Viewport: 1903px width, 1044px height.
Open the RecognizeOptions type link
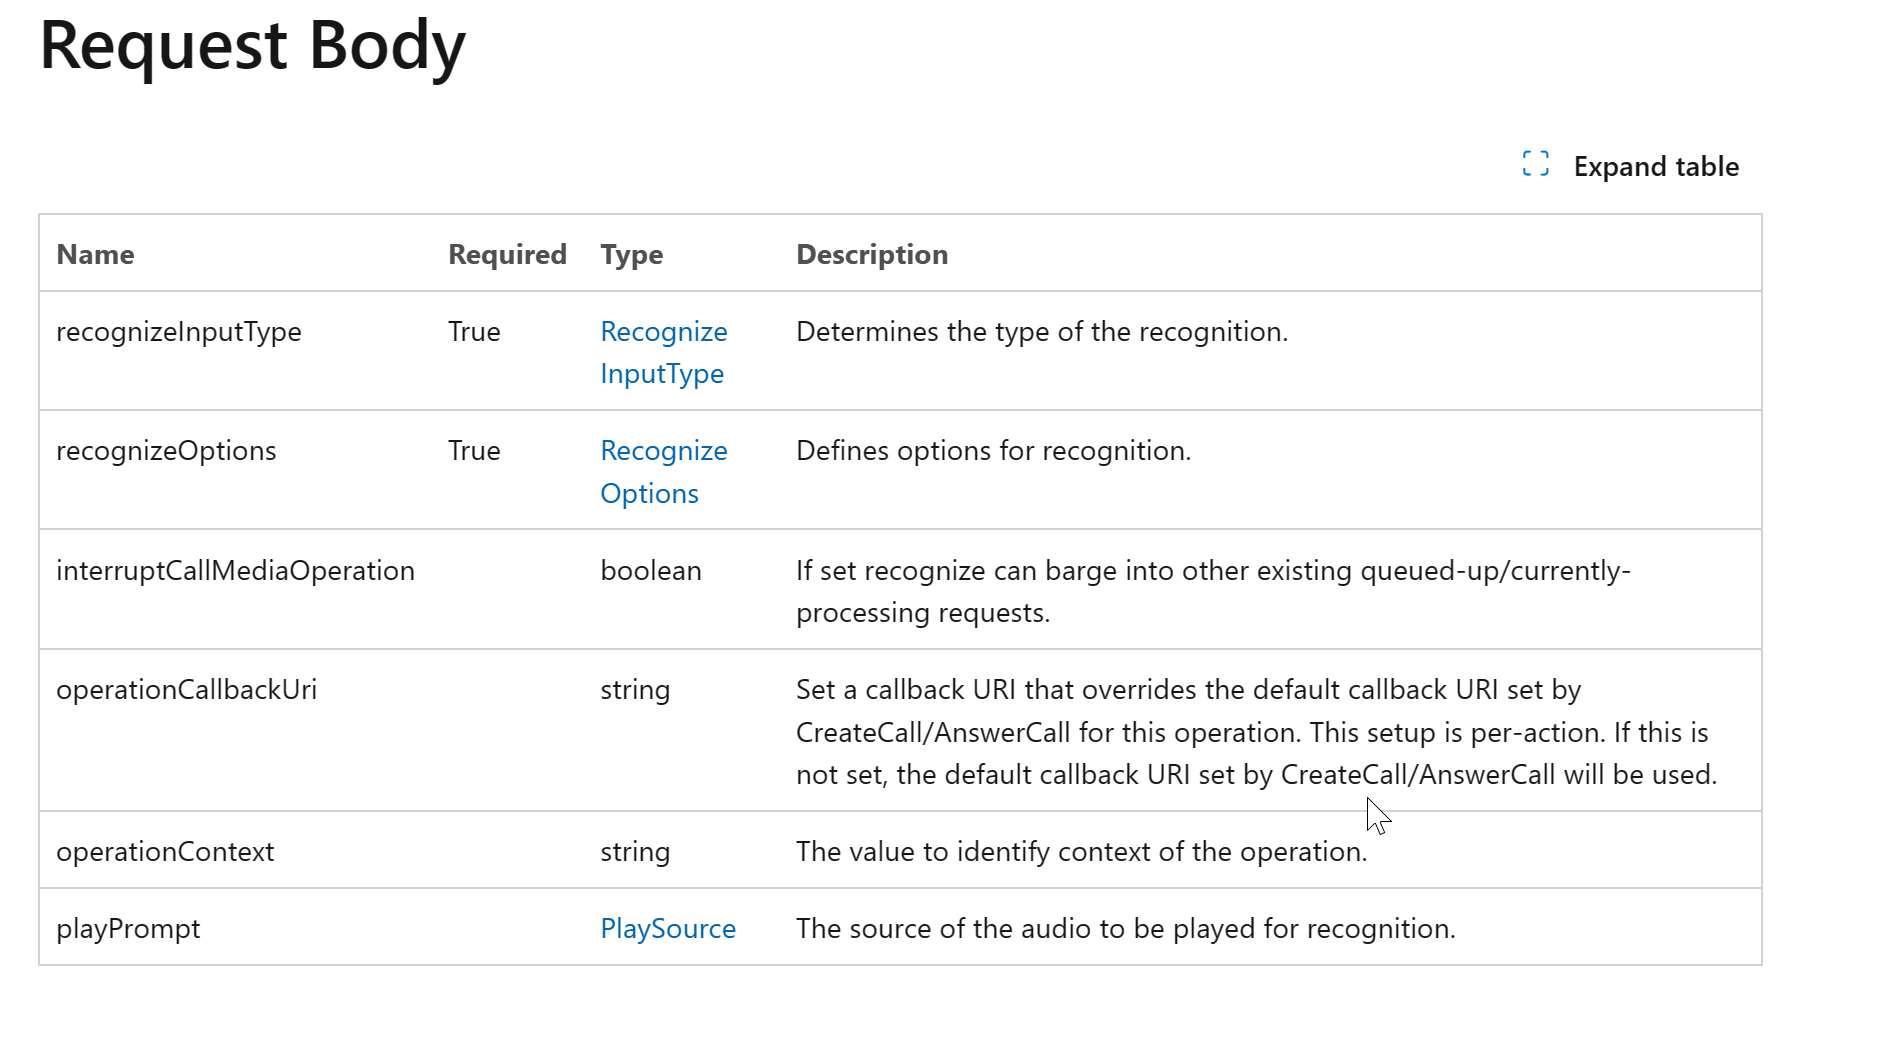click(x=664, y=471)
